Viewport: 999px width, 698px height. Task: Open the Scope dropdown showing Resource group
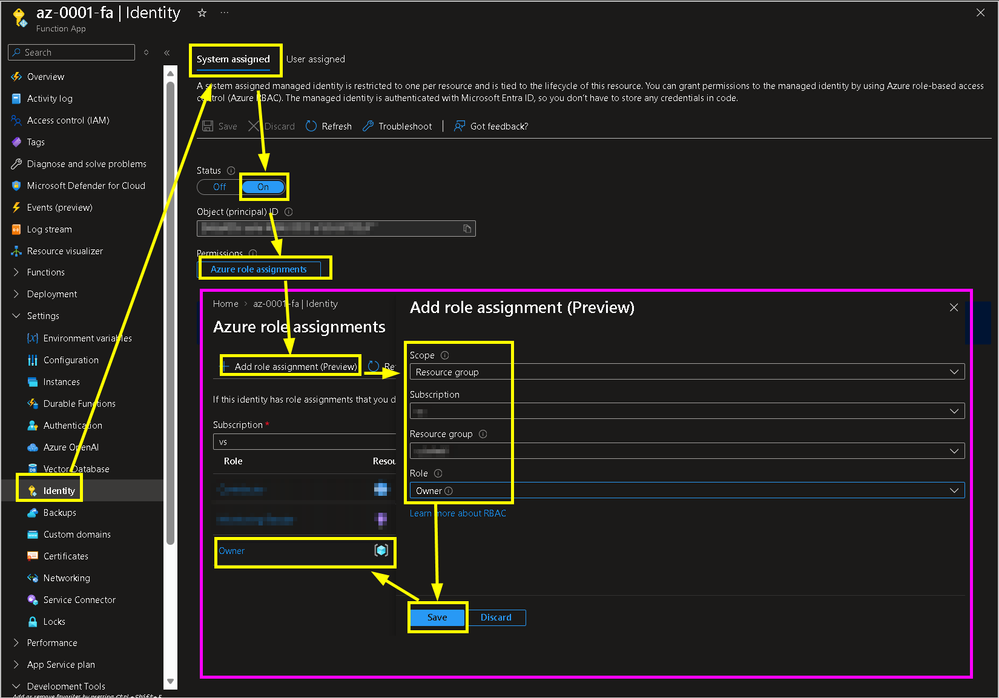pos(687,372)
